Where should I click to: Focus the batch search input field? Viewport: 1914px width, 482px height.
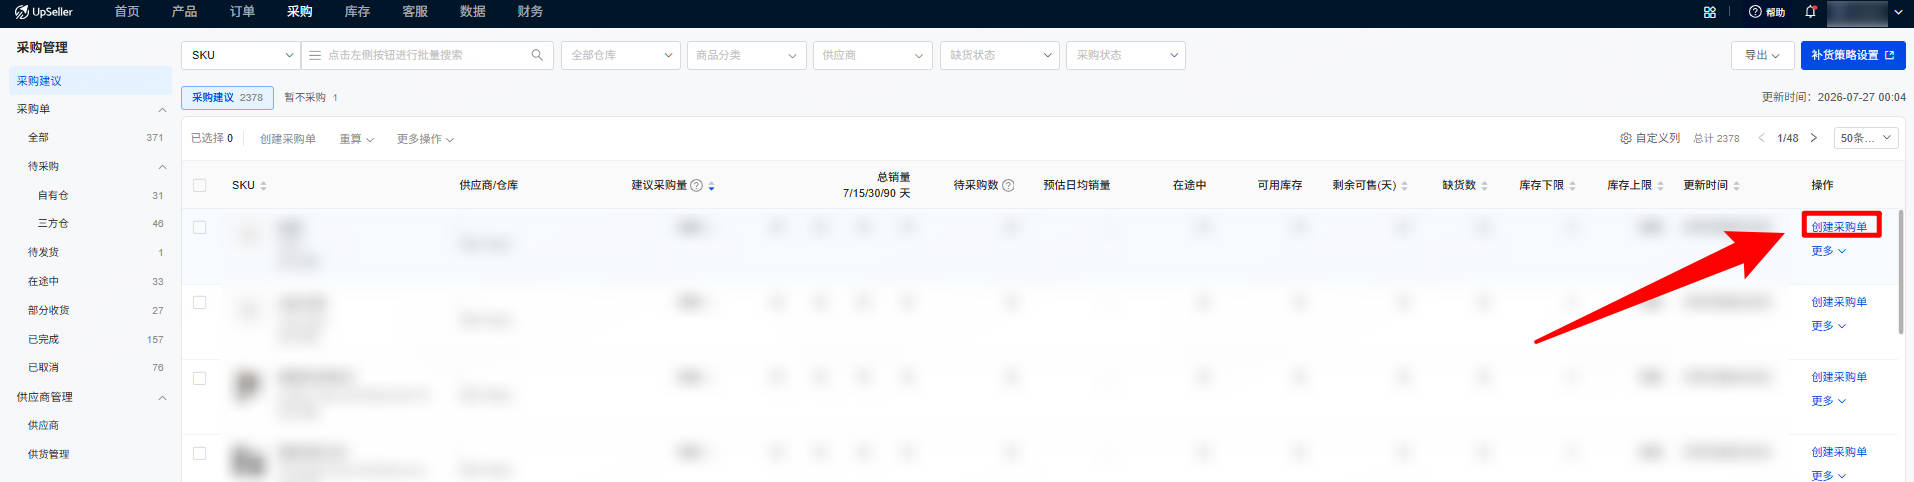click(x=427, y=55)
